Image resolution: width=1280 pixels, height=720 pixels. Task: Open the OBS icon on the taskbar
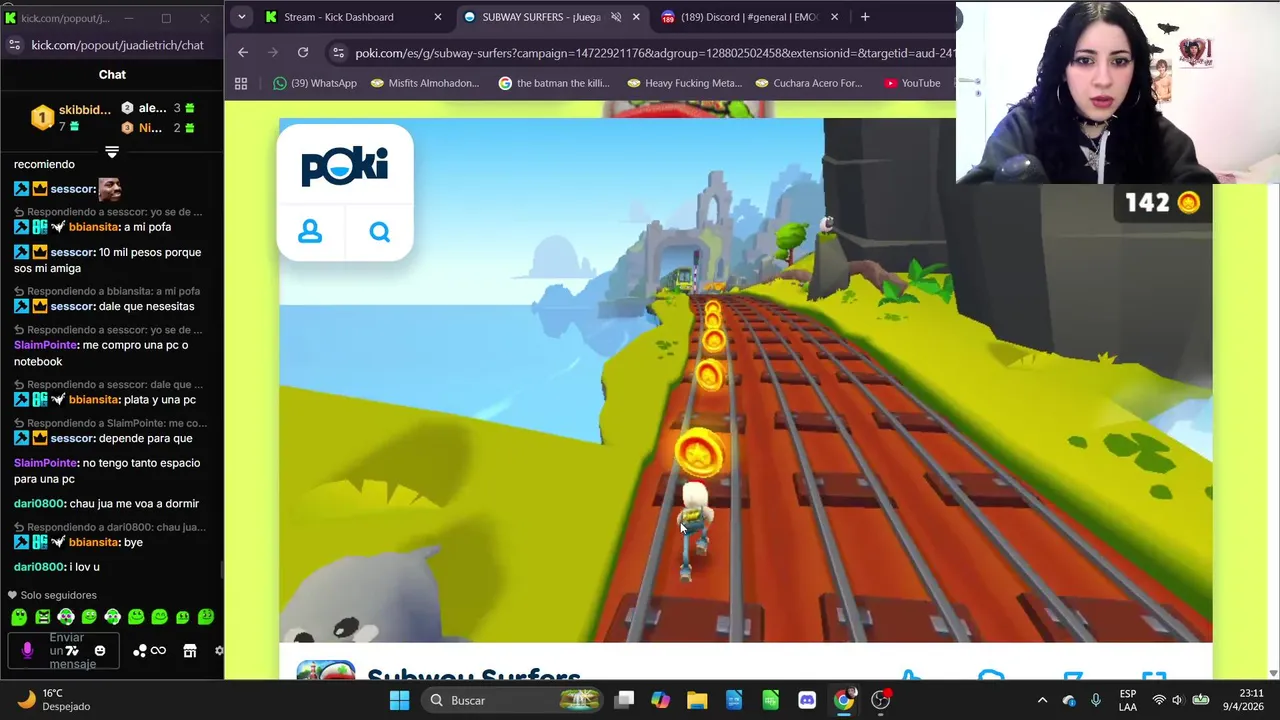tap(881, 700)
